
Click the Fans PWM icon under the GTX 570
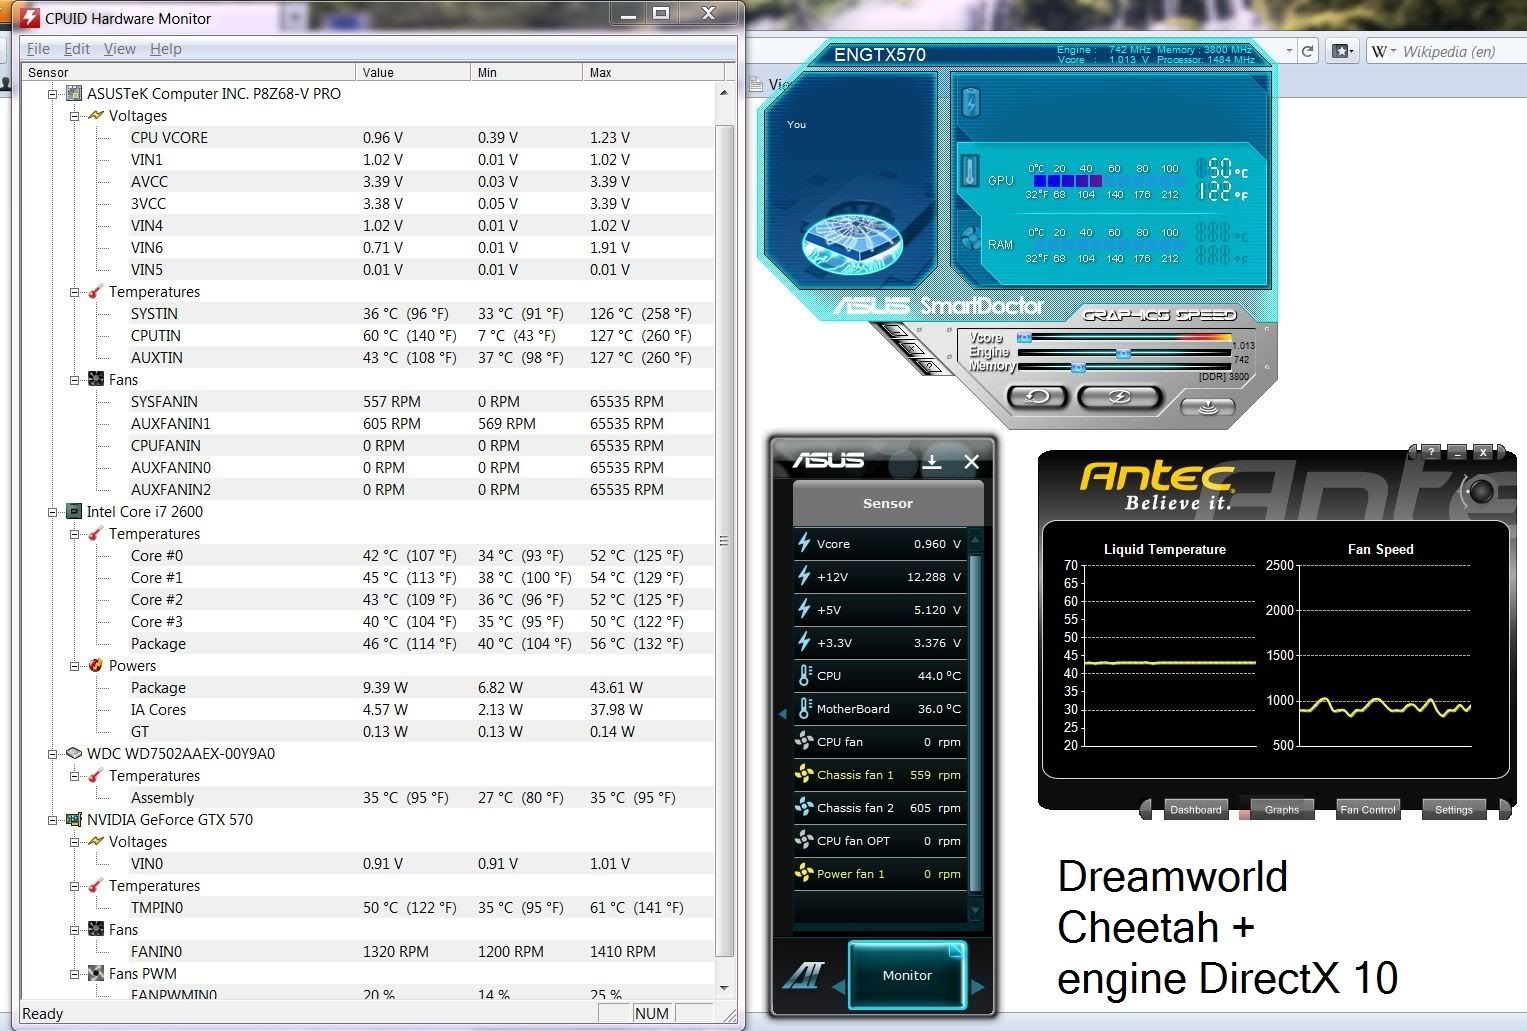pyautogui.click(x=95, y=973)
